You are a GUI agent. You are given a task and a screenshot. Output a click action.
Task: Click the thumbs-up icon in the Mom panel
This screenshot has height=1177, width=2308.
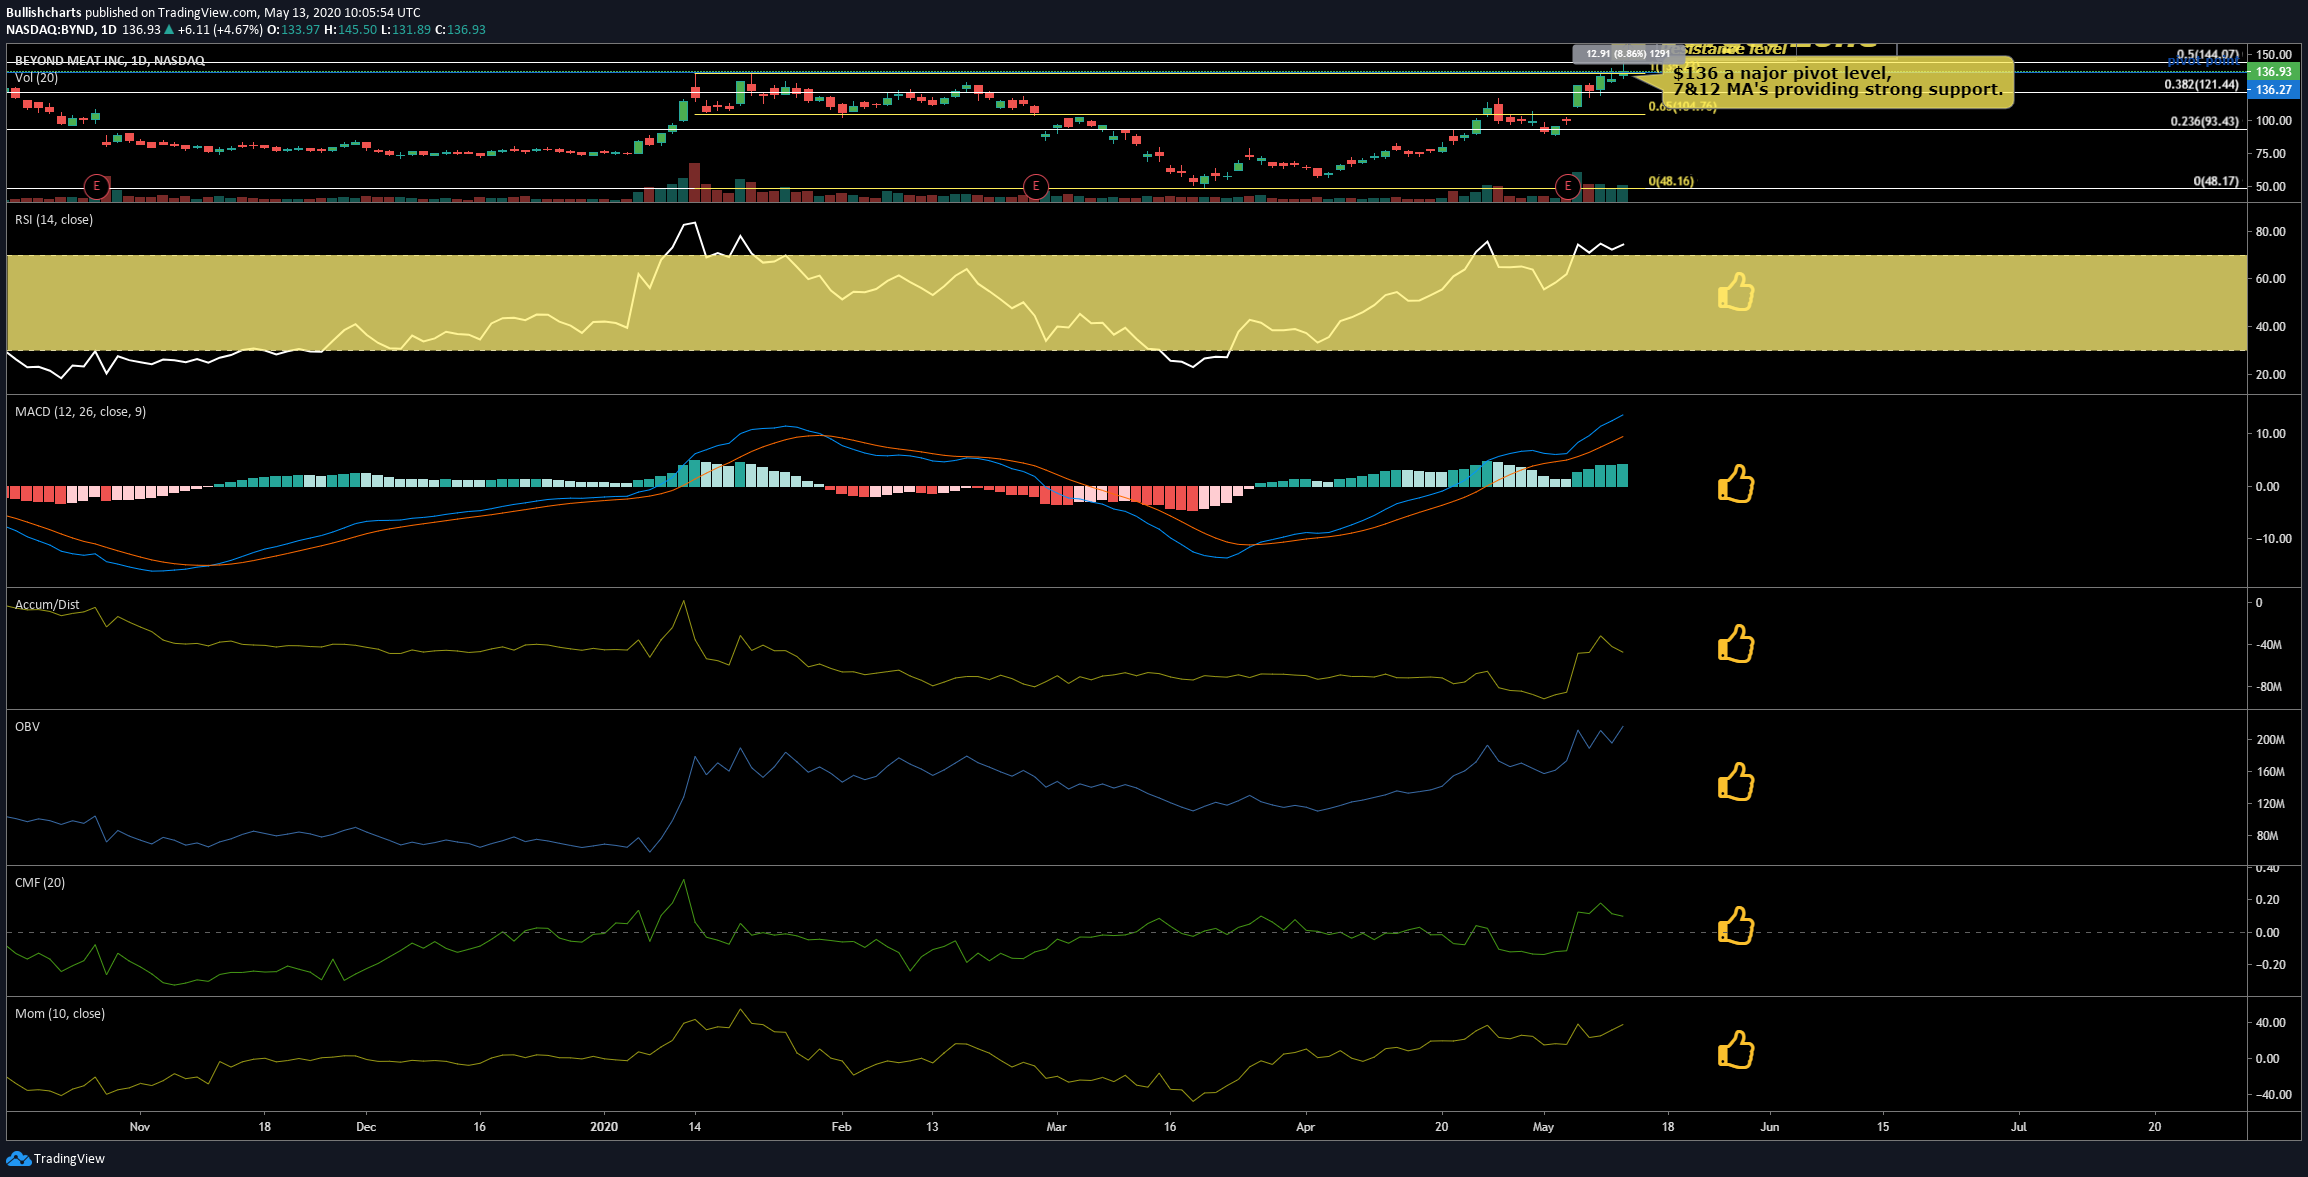click(1736, 1050)
